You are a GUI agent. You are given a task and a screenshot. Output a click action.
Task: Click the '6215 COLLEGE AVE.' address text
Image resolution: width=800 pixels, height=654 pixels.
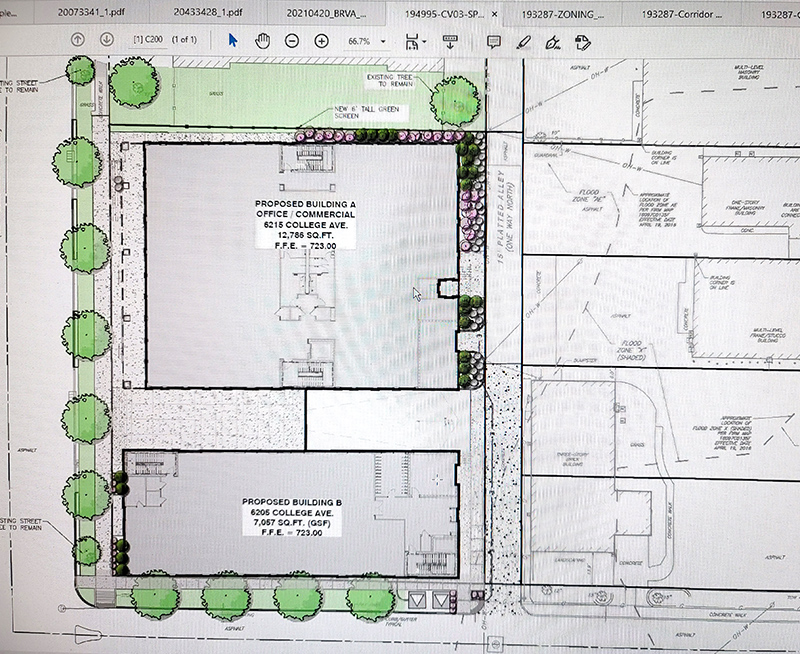306,225
